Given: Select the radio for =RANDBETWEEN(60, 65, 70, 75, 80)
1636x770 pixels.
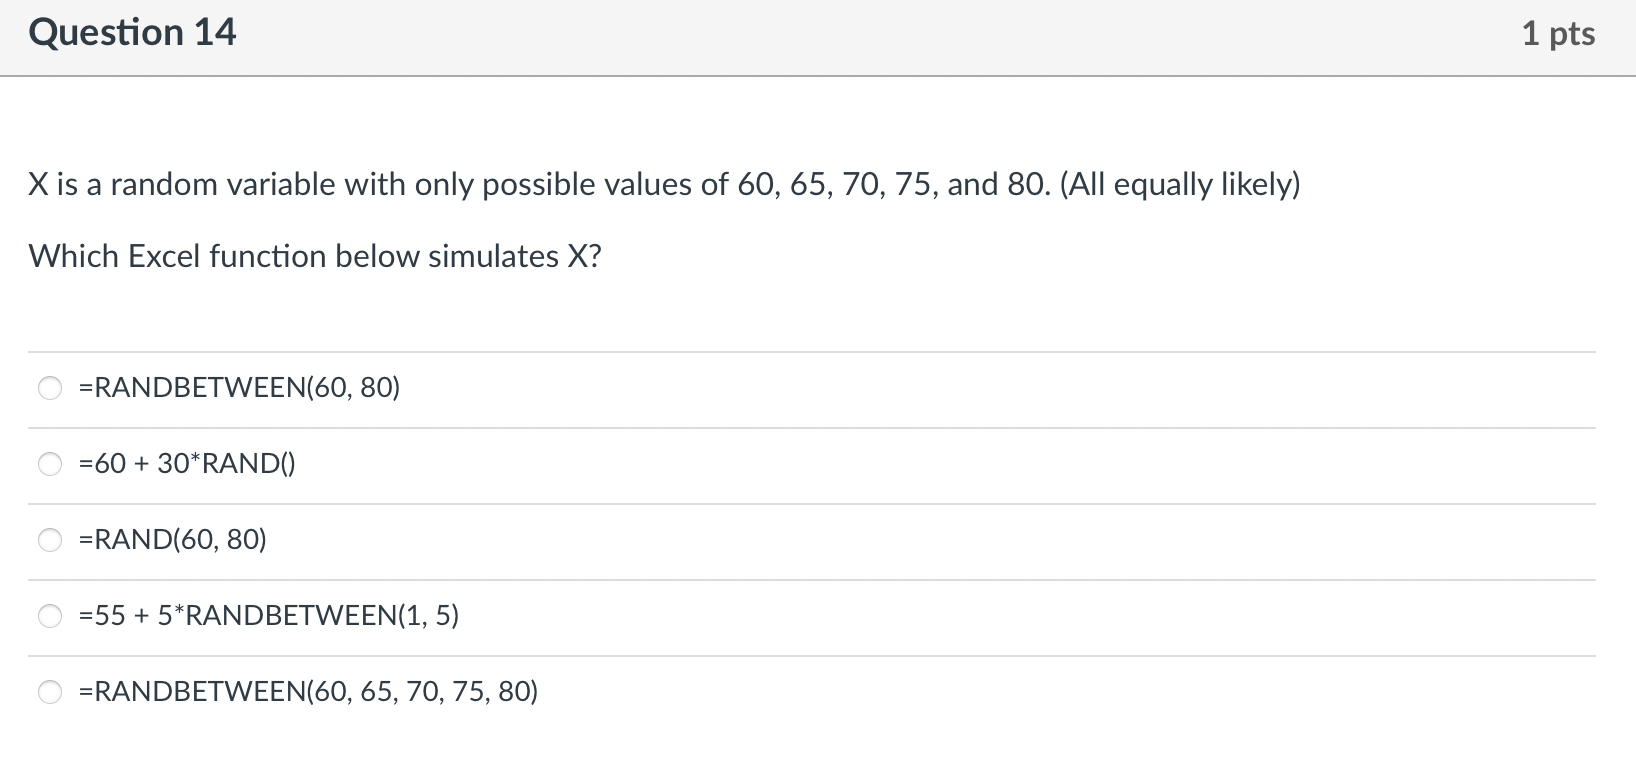Looking at the screenshot, I should click(x=50, y=692).
